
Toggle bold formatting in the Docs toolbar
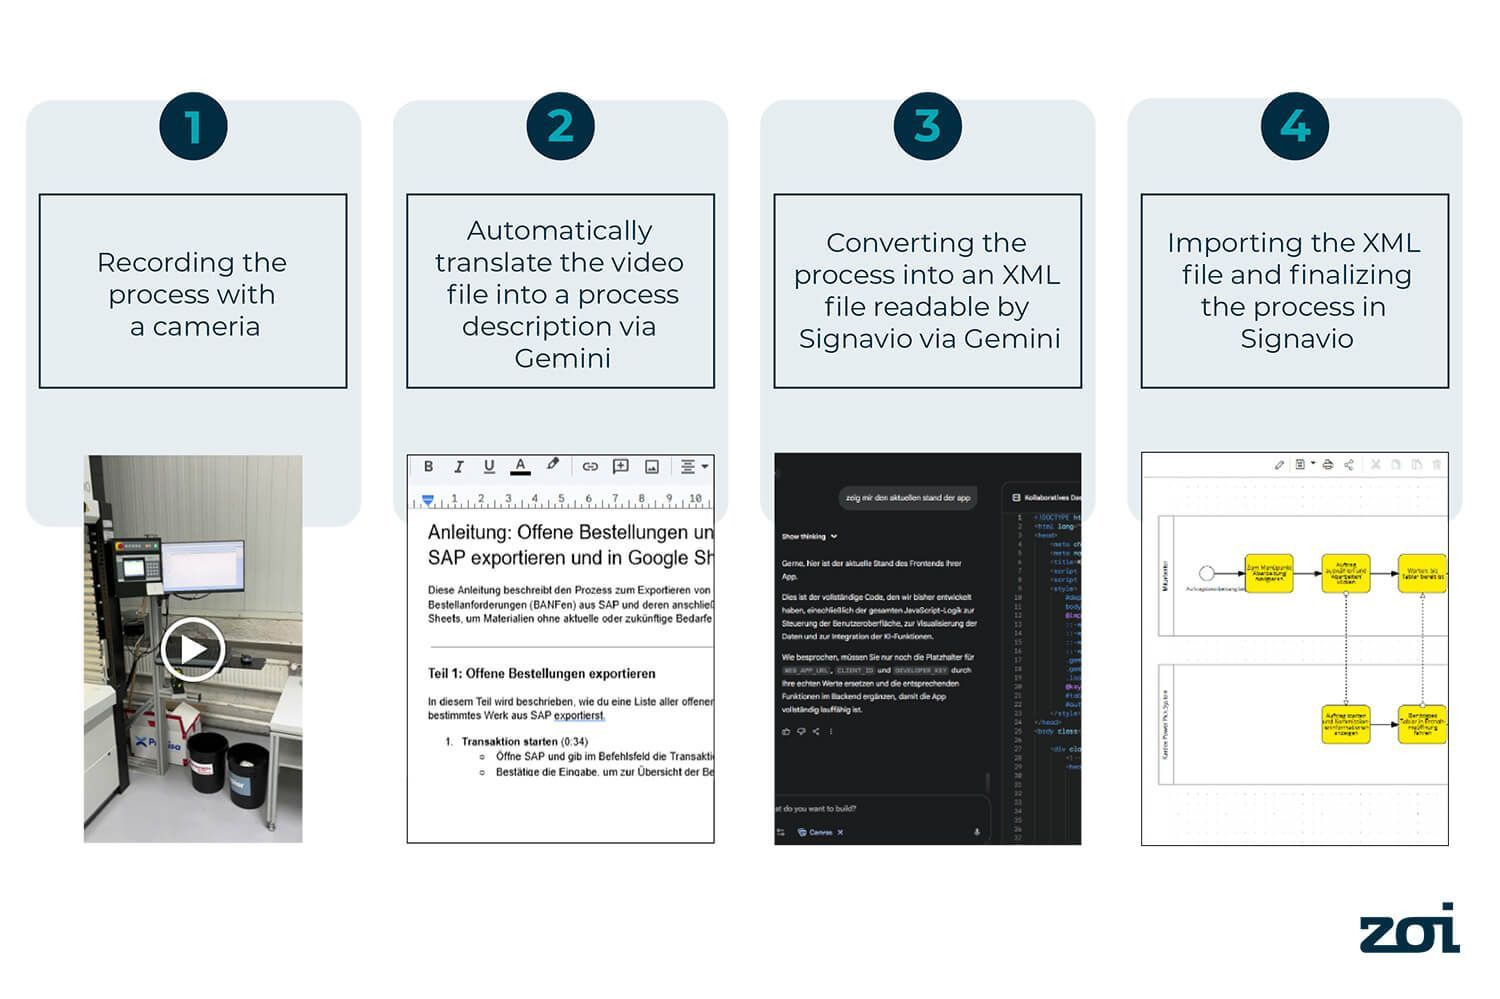[x=430, y=466]
